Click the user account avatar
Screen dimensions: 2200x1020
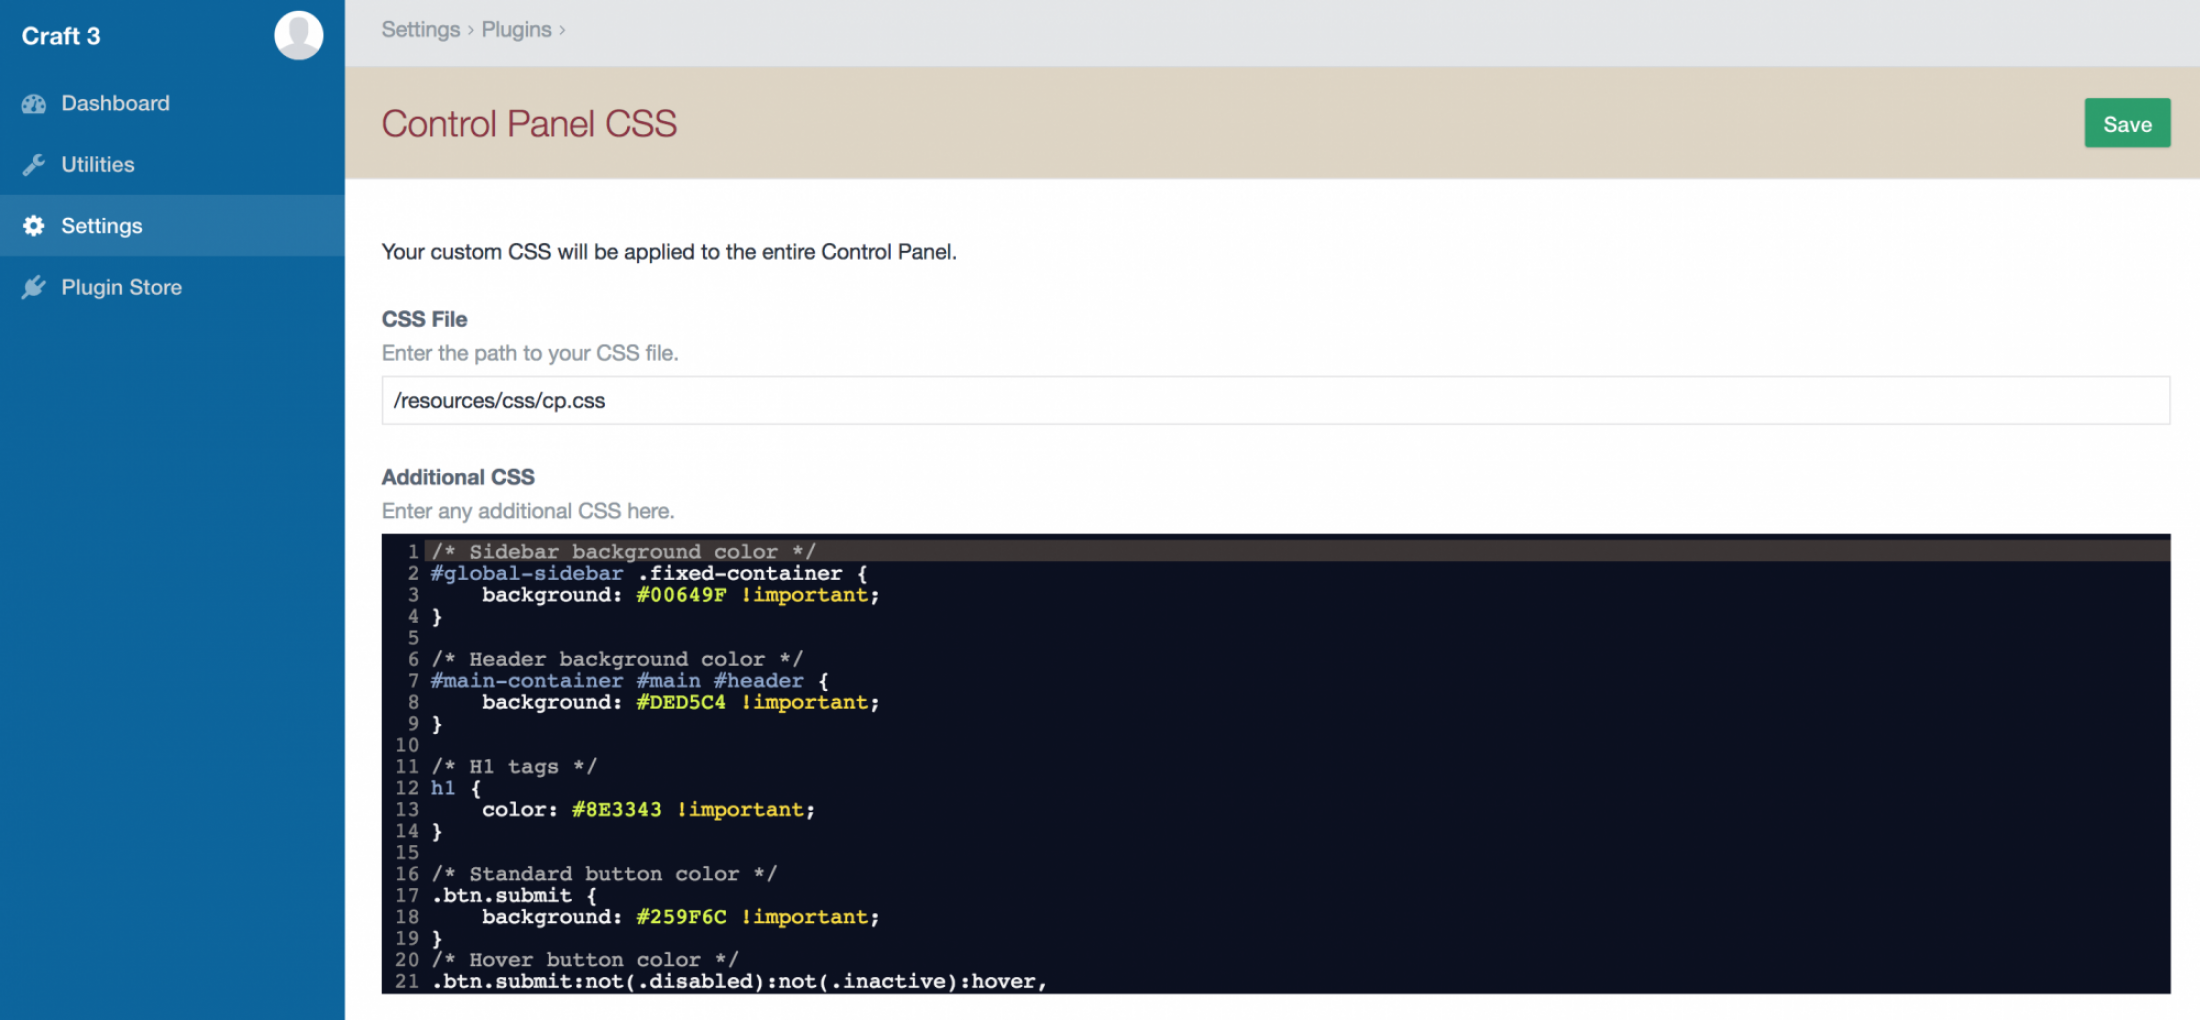[298, 35]
